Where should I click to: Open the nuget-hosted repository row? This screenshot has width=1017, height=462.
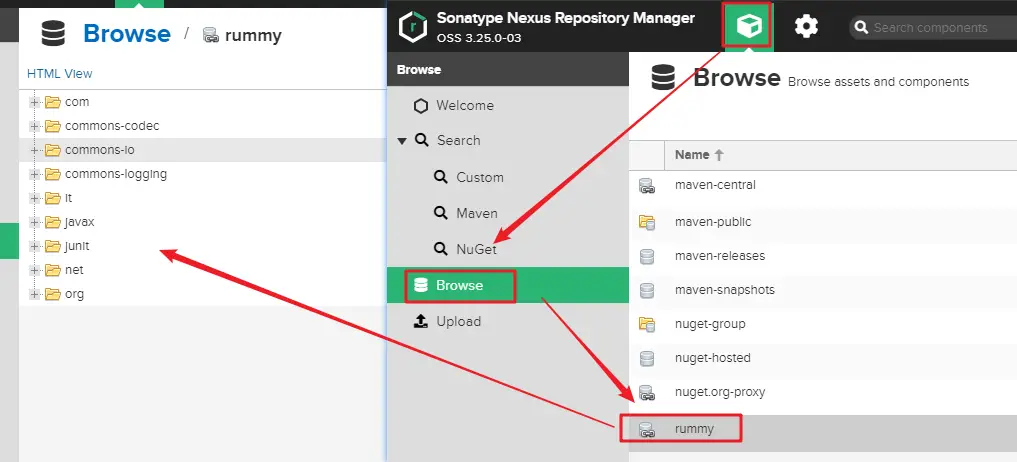coord(823,358)
